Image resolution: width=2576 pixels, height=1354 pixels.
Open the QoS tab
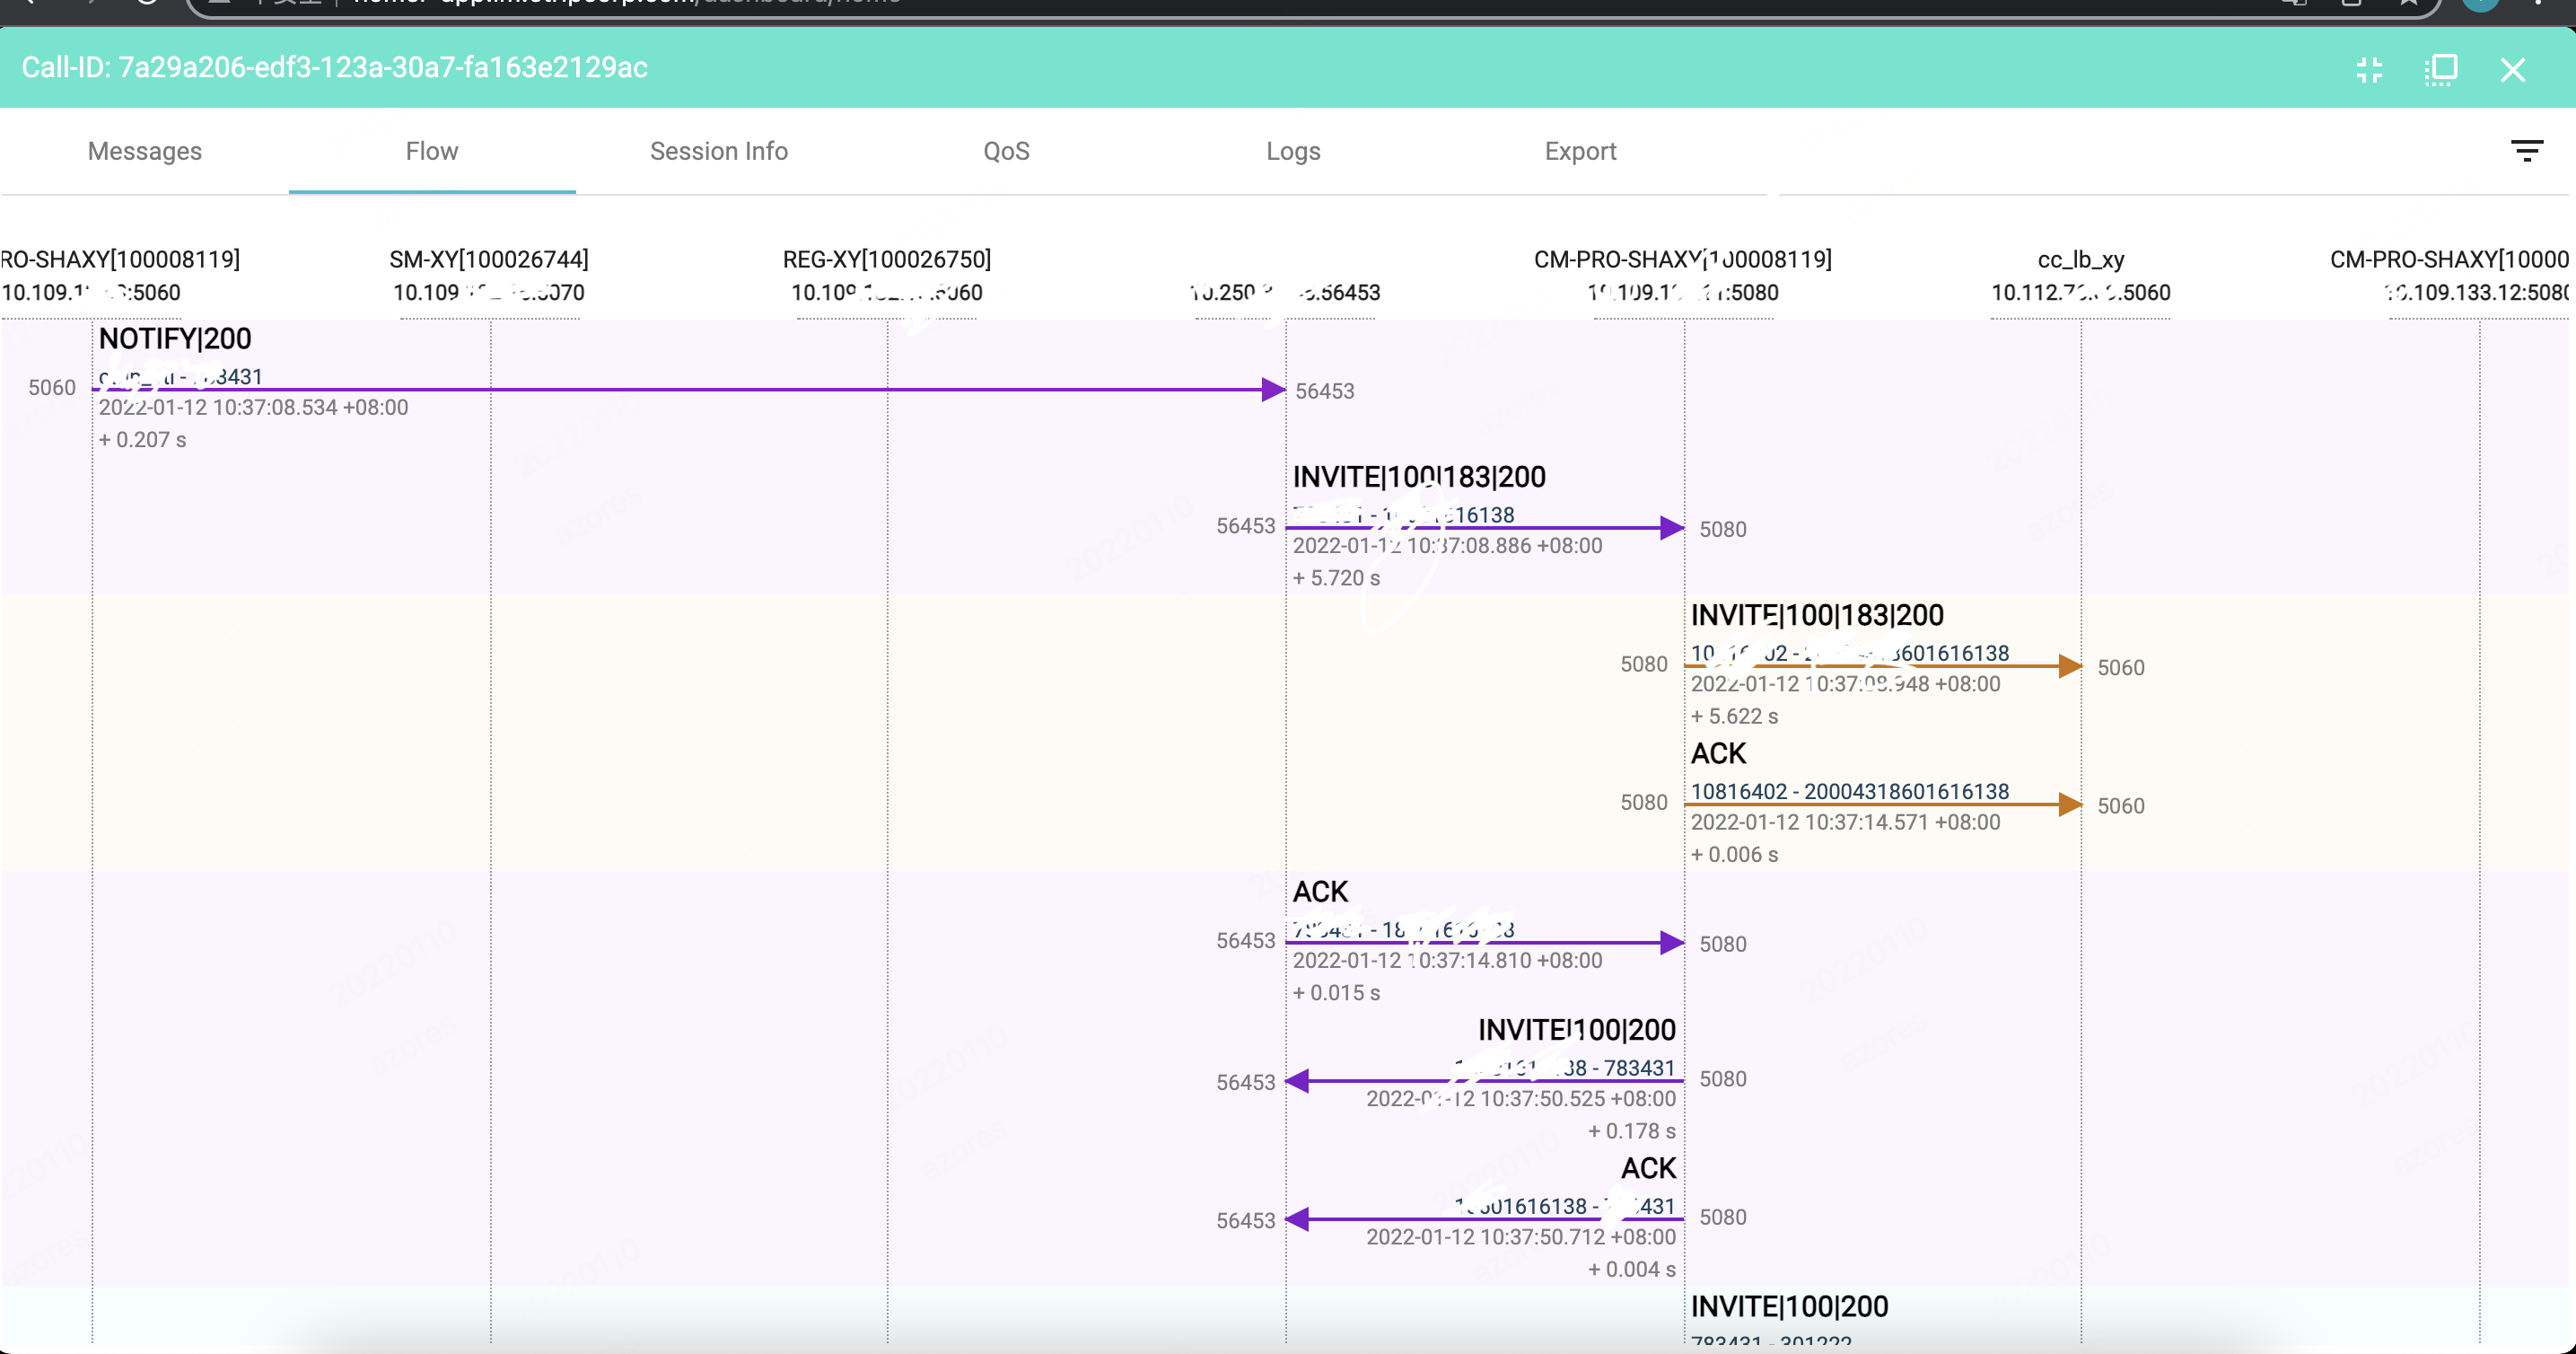coord(1005,151)
